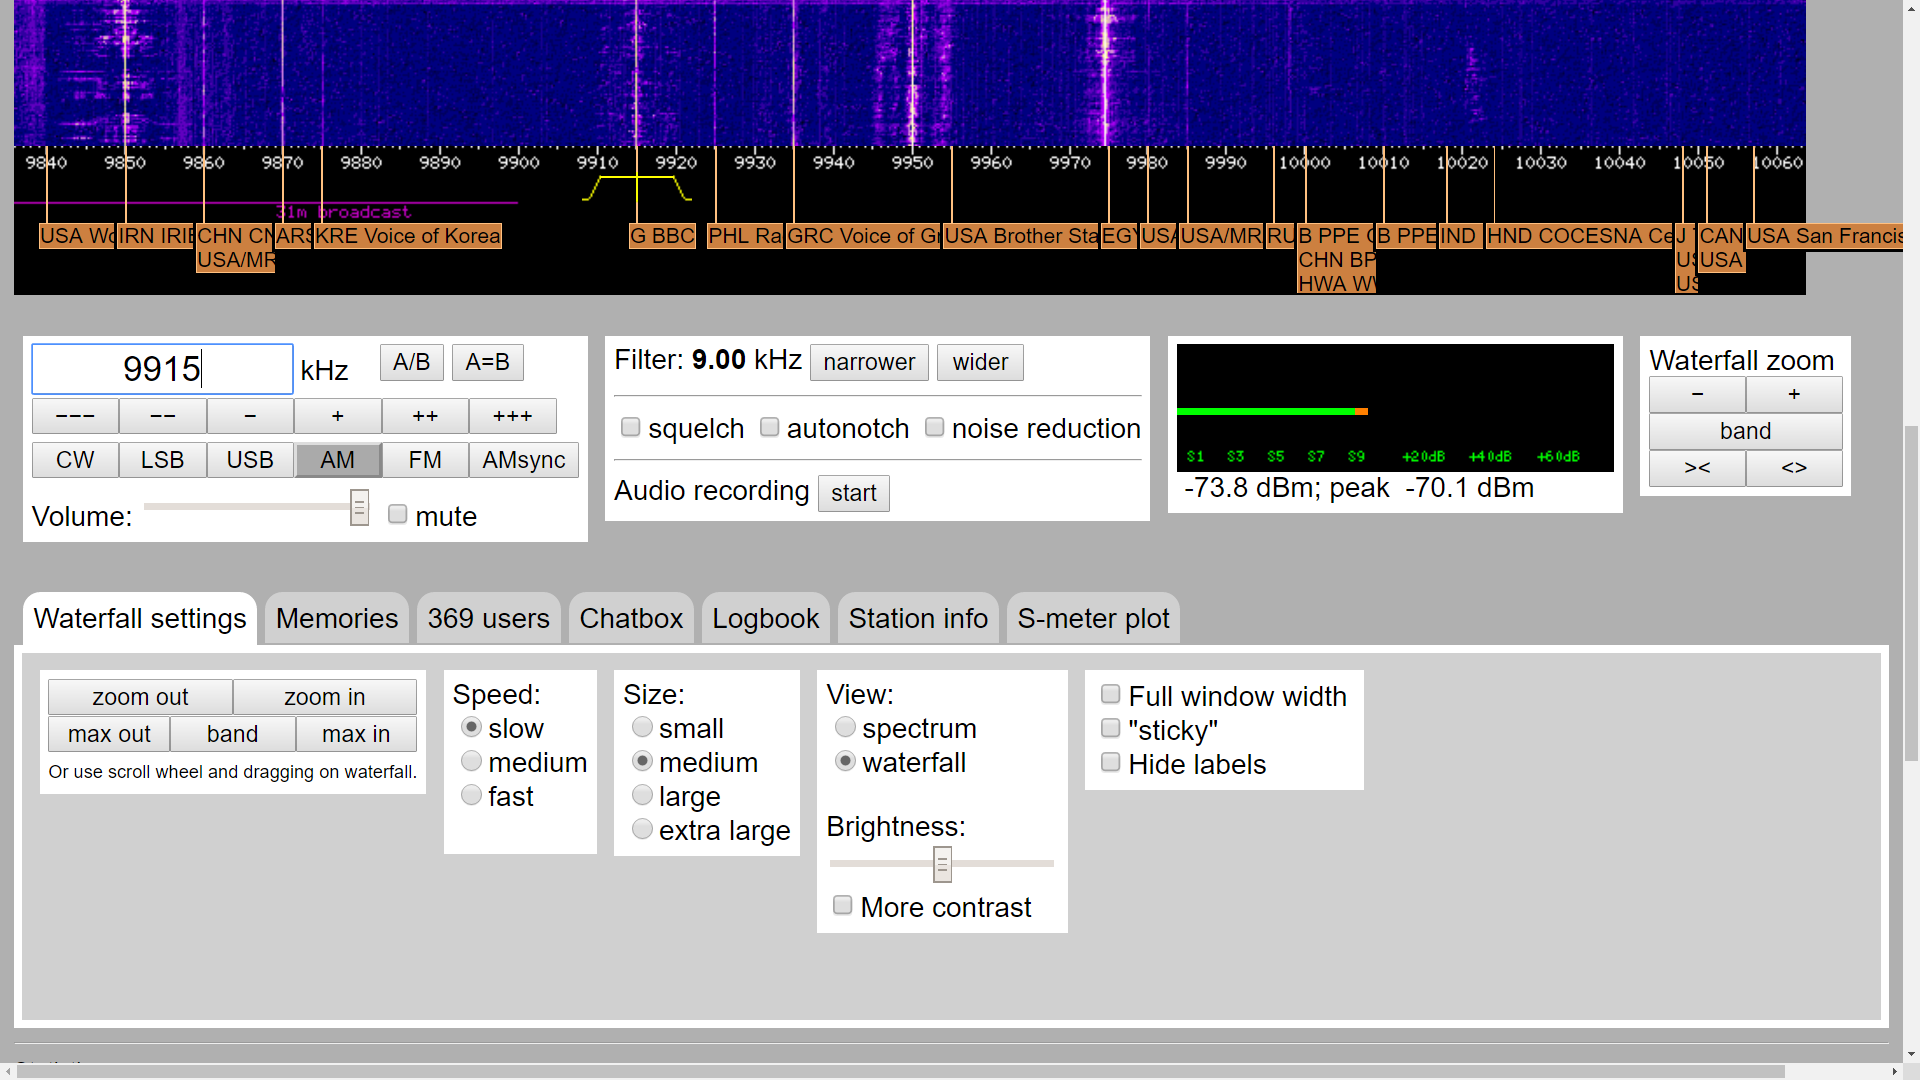
Task: Make the filter wider
Action: 980,362
